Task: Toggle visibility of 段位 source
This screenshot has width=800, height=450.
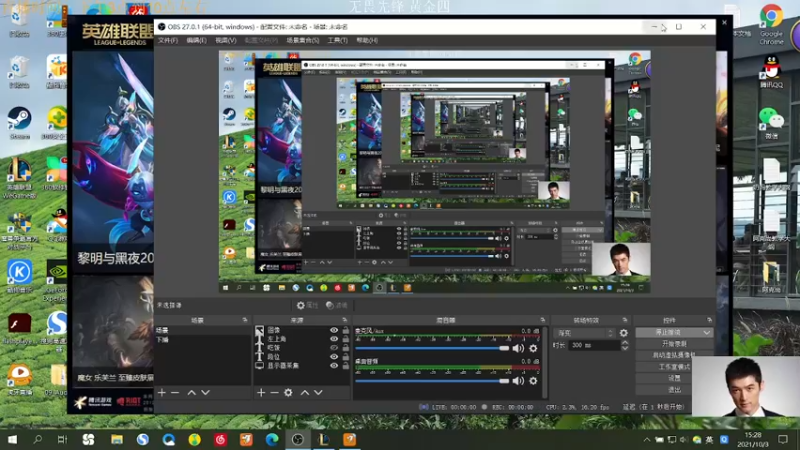Action: pos(334,357)
